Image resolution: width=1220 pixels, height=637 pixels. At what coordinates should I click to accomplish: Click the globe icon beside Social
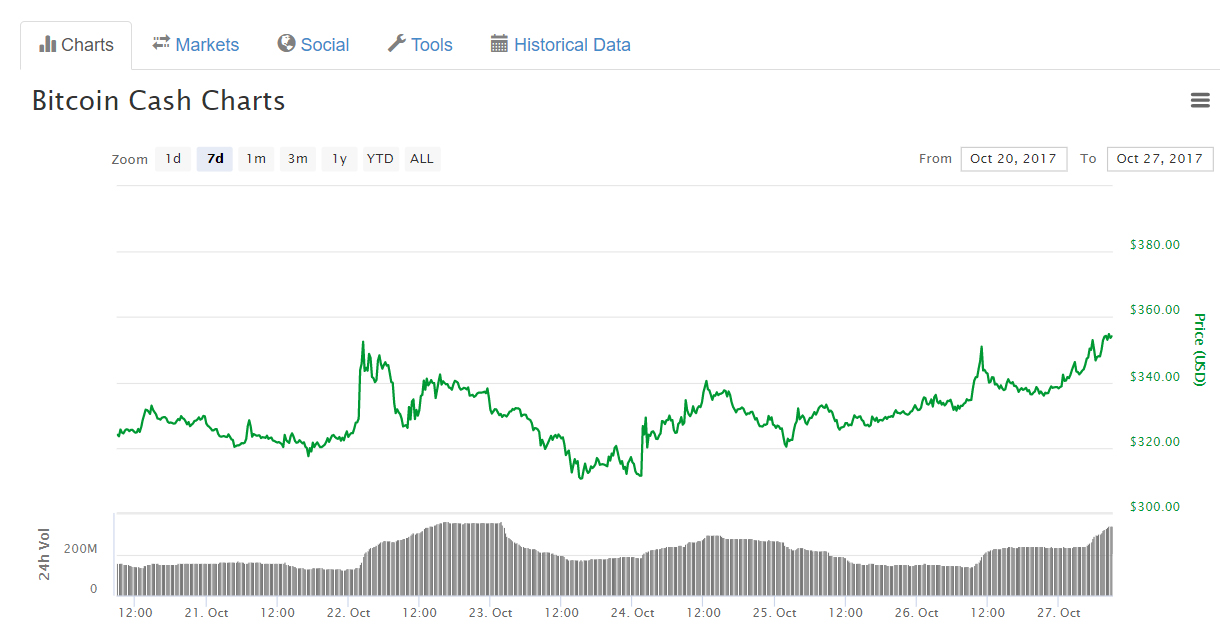pos(287,44)
